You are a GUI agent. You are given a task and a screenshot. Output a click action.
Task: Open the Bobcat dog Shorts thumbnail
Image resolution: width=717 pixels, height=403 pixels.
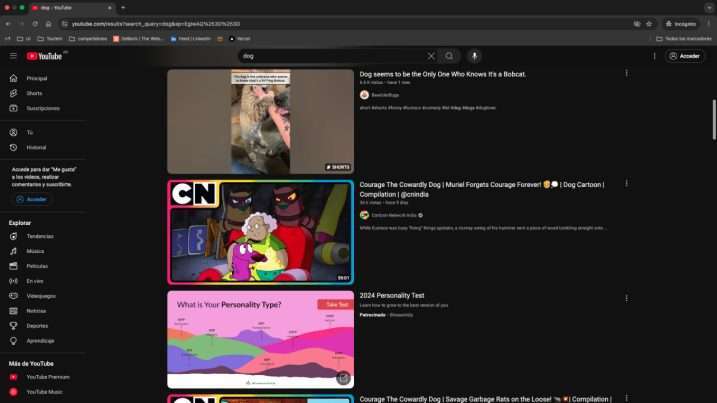click(260, 121)
